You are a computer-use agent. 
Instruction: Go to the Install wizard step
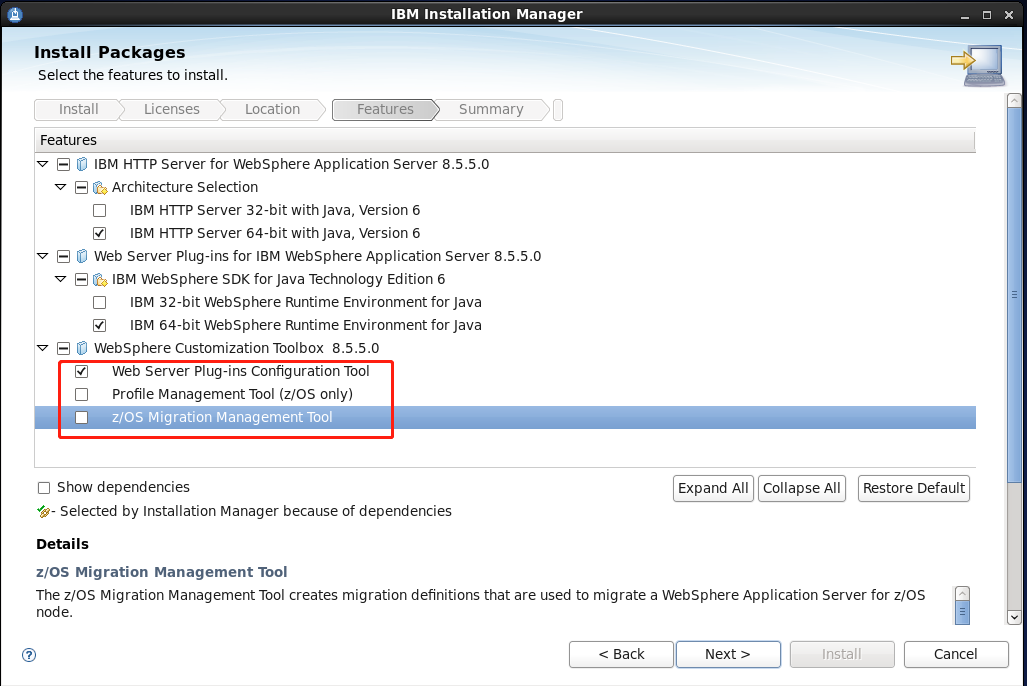[78, 109]
